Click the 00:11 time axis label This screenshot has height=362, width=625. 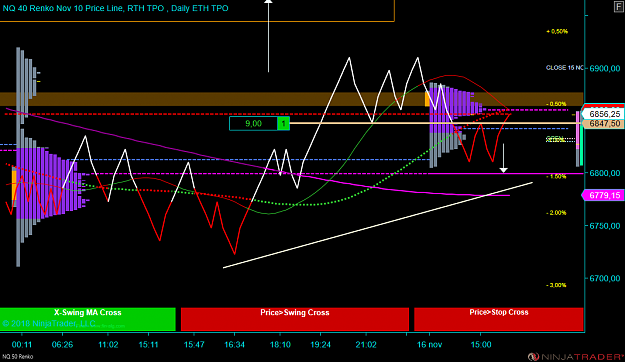[x=22, y=345]
